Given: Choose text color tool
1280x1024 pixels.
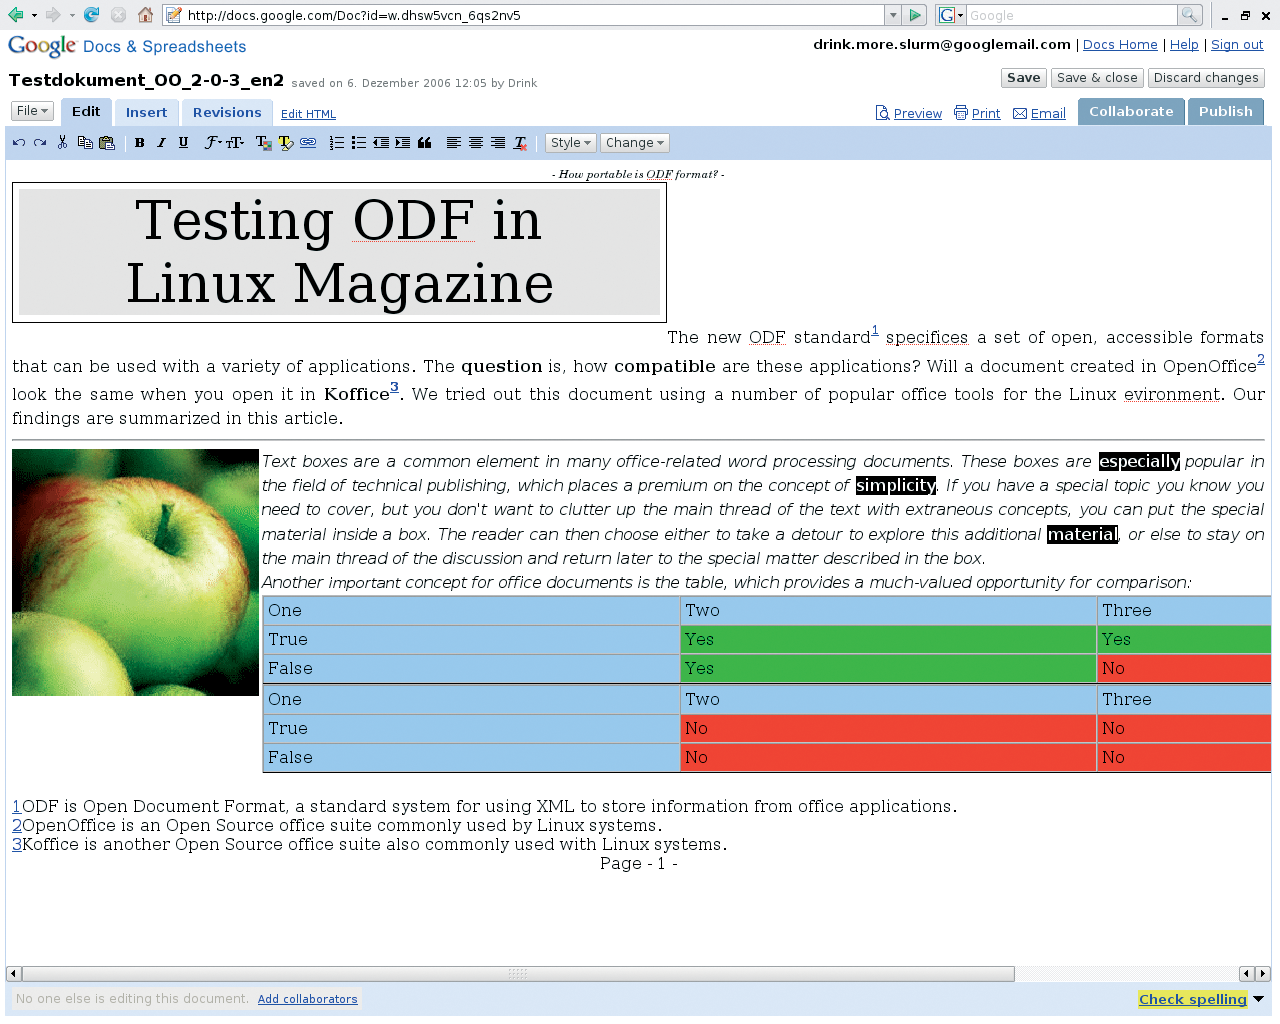Looking at the screenshot, I should coord(263,143).
